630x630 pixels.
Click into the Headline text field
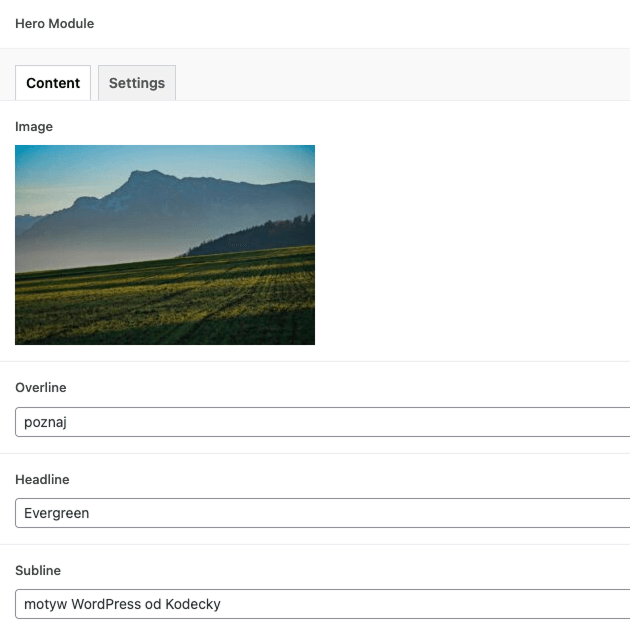(320, 513)
